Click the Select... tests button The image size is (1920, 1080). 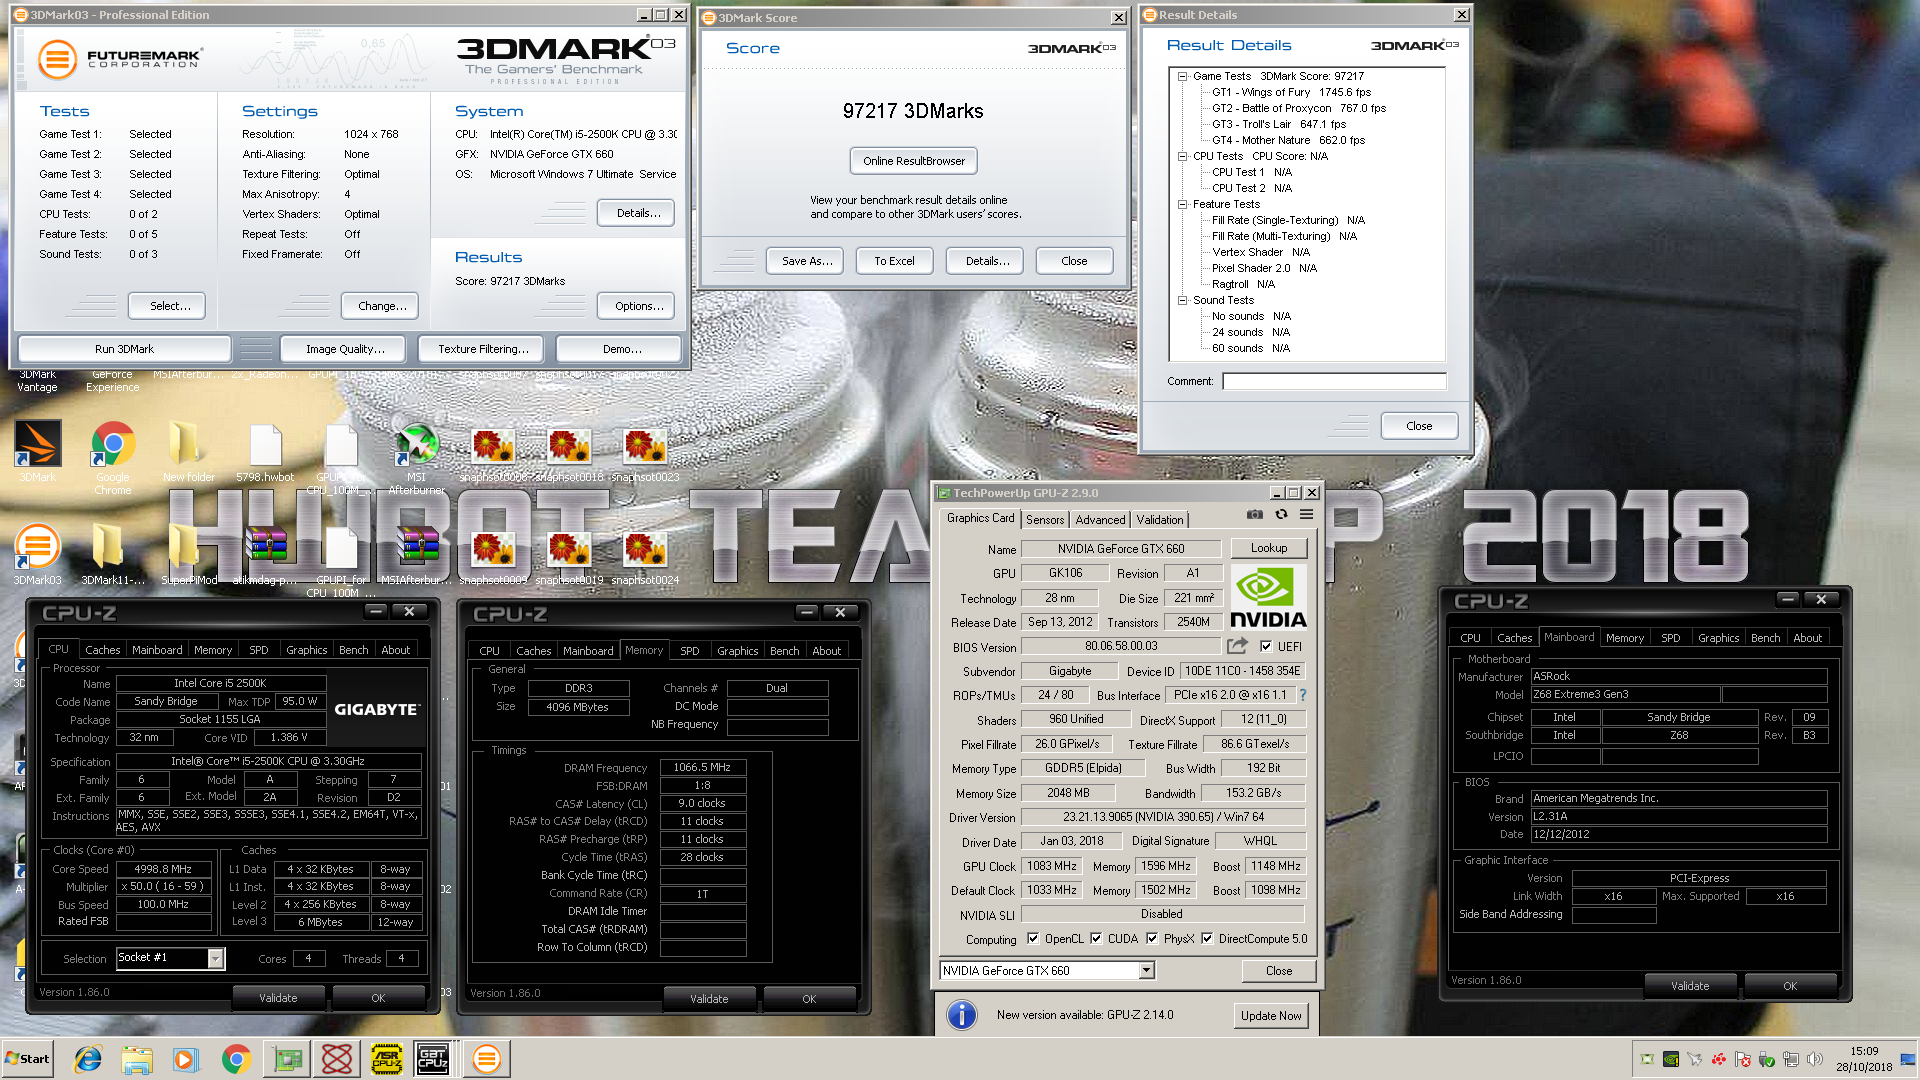coord(169,306)
